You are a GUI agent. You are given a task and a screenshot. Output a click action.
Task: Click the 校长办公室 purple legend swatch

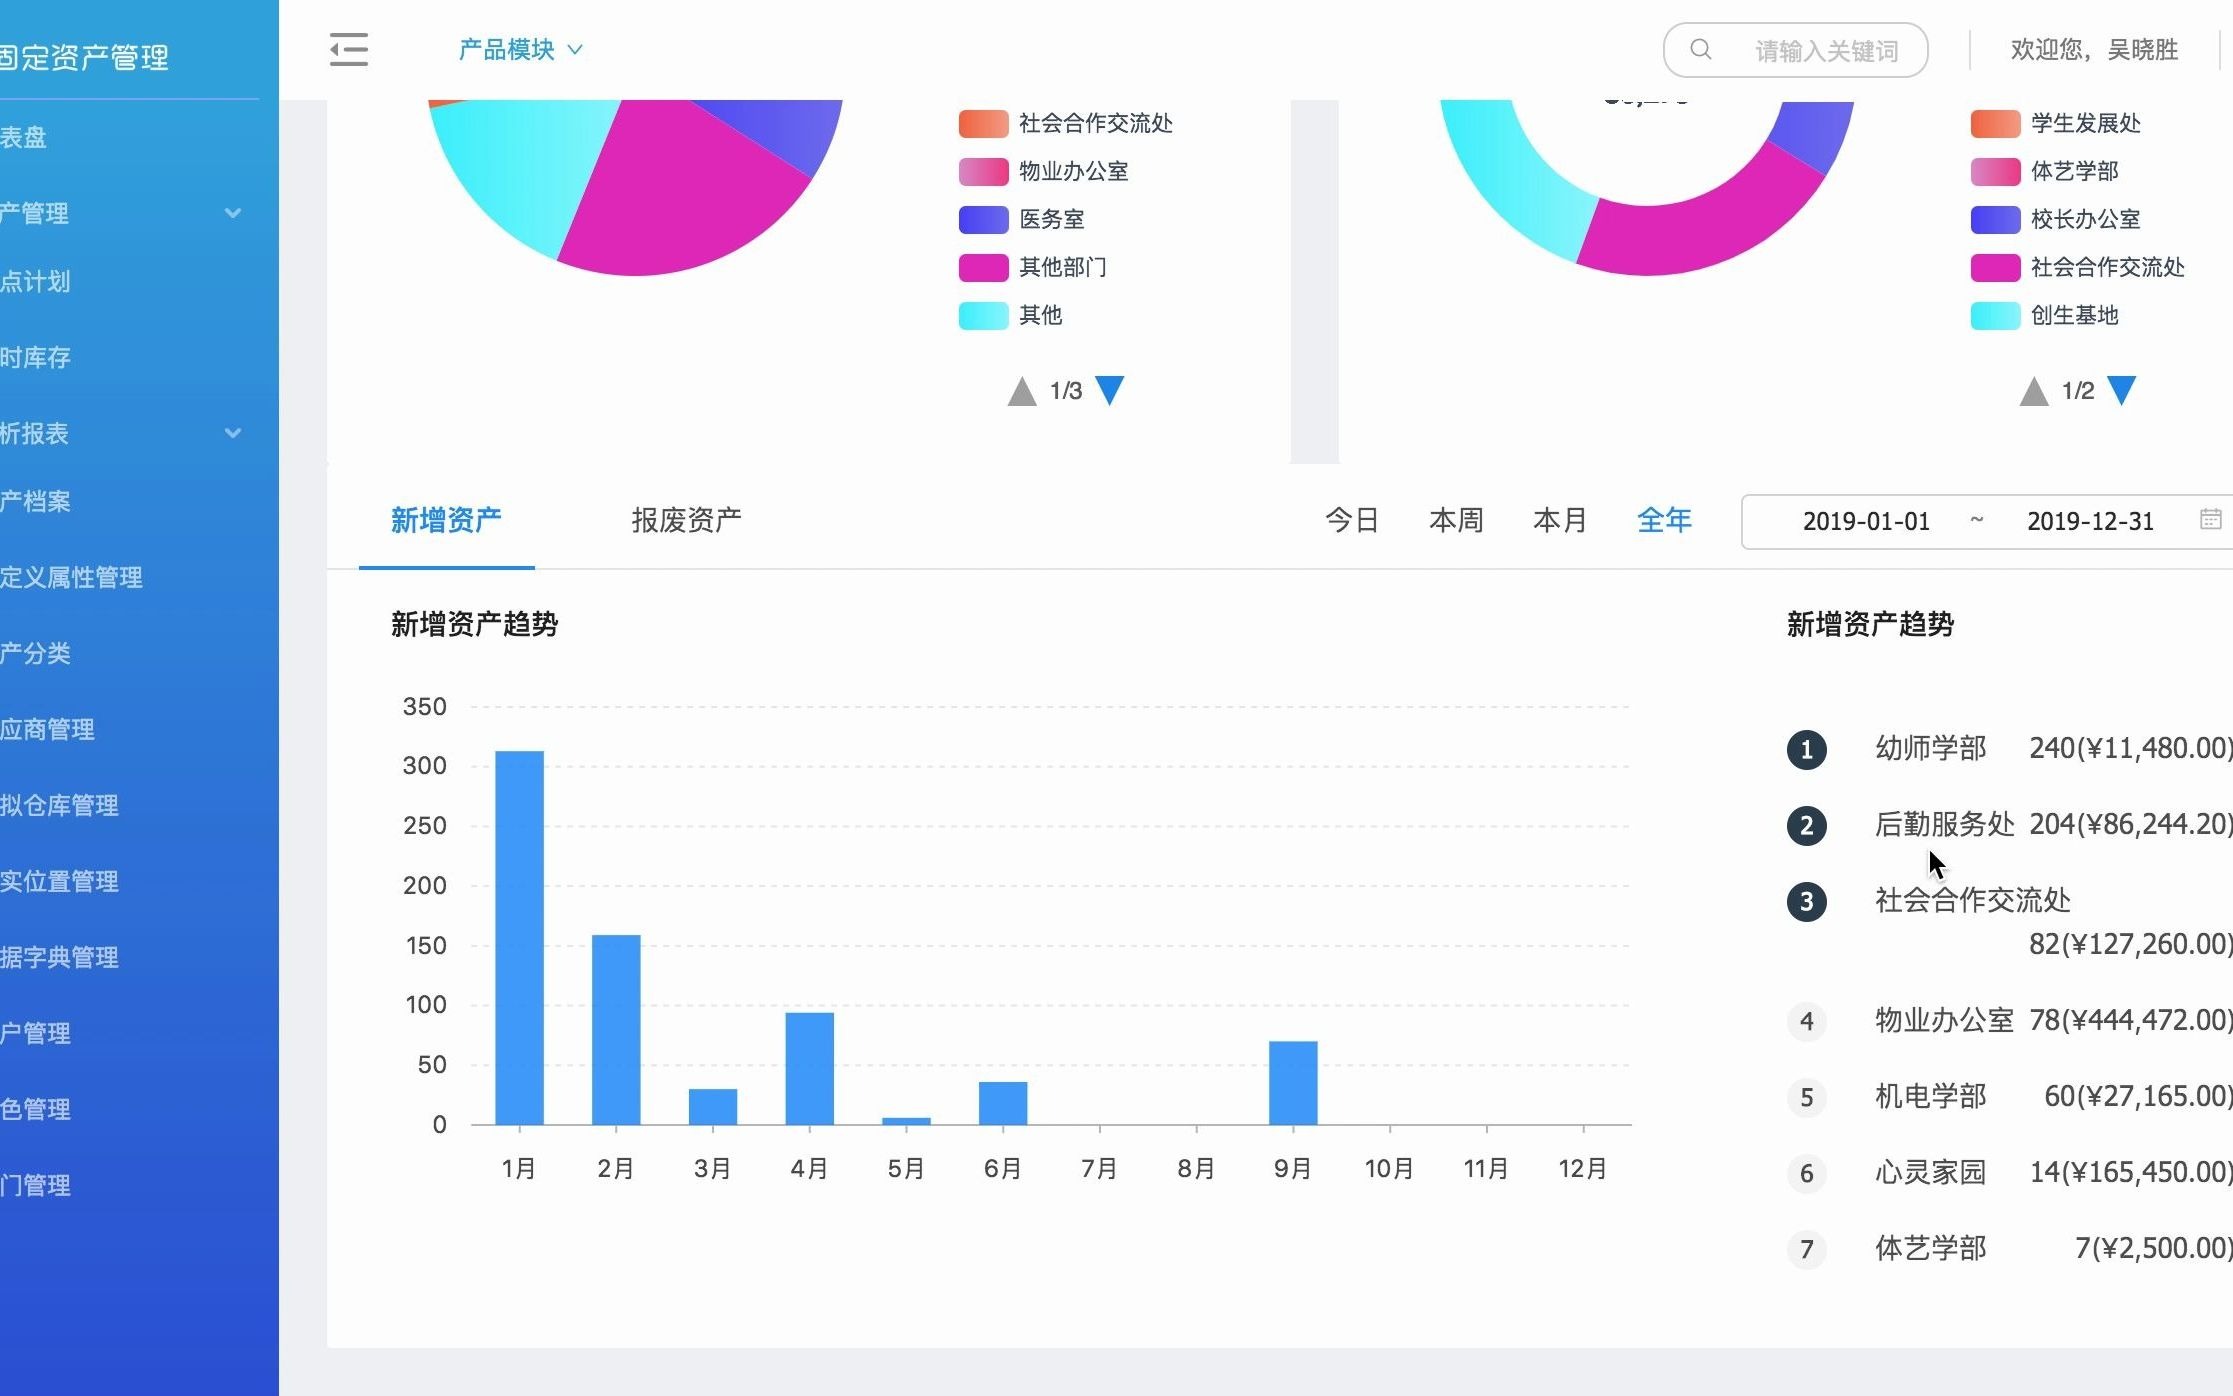[1995, 219]
